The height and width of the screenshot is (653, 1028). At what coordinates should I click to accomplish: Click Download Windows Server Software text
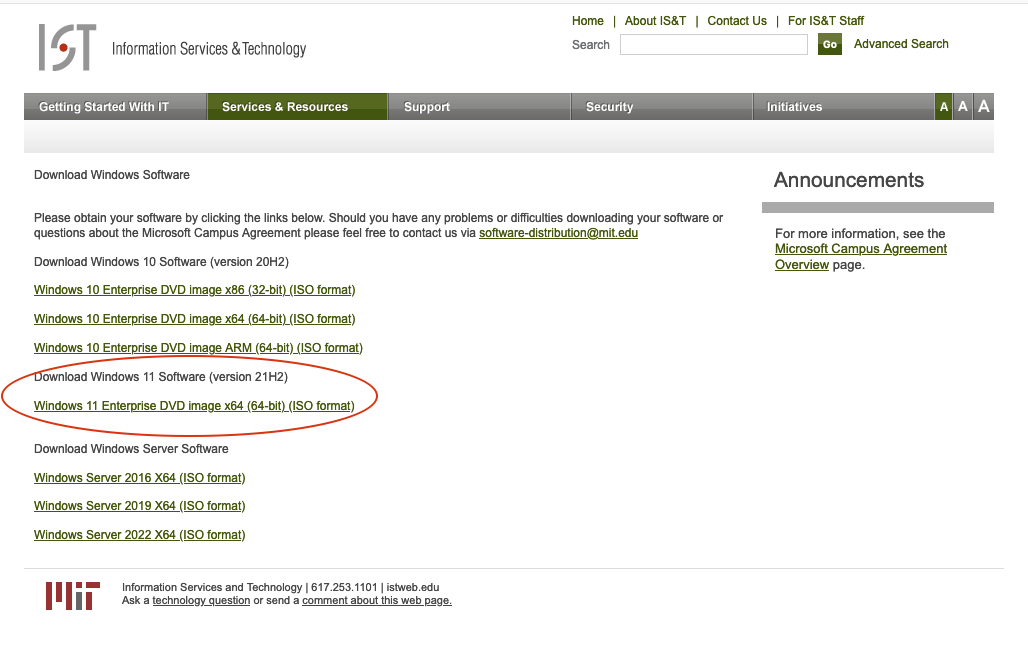(131, 449)
